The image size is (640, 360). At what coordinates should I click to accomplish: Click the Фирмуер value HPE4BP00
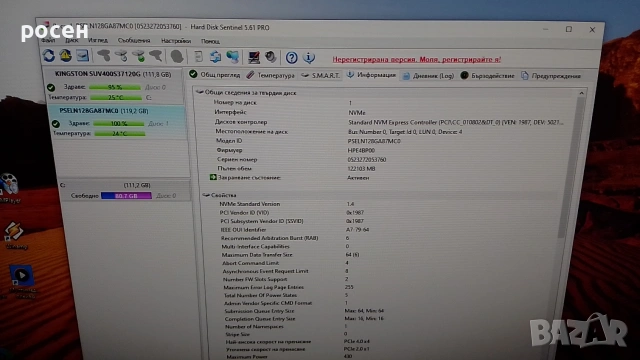[361, 151]
